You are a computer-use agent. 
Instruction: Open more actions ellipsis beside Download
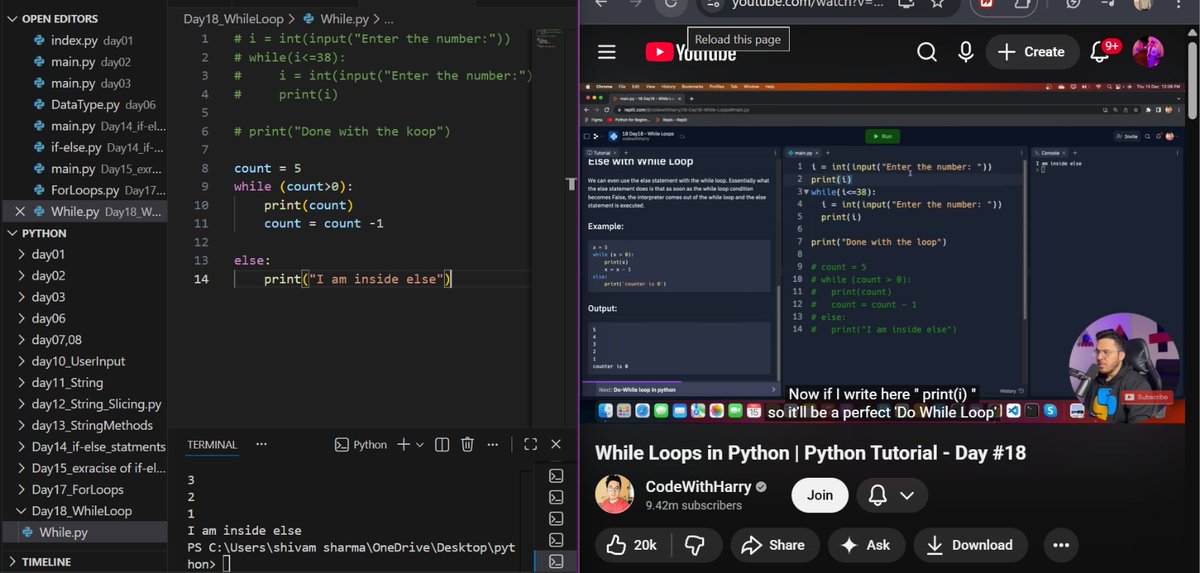[x=1061, y=545]
